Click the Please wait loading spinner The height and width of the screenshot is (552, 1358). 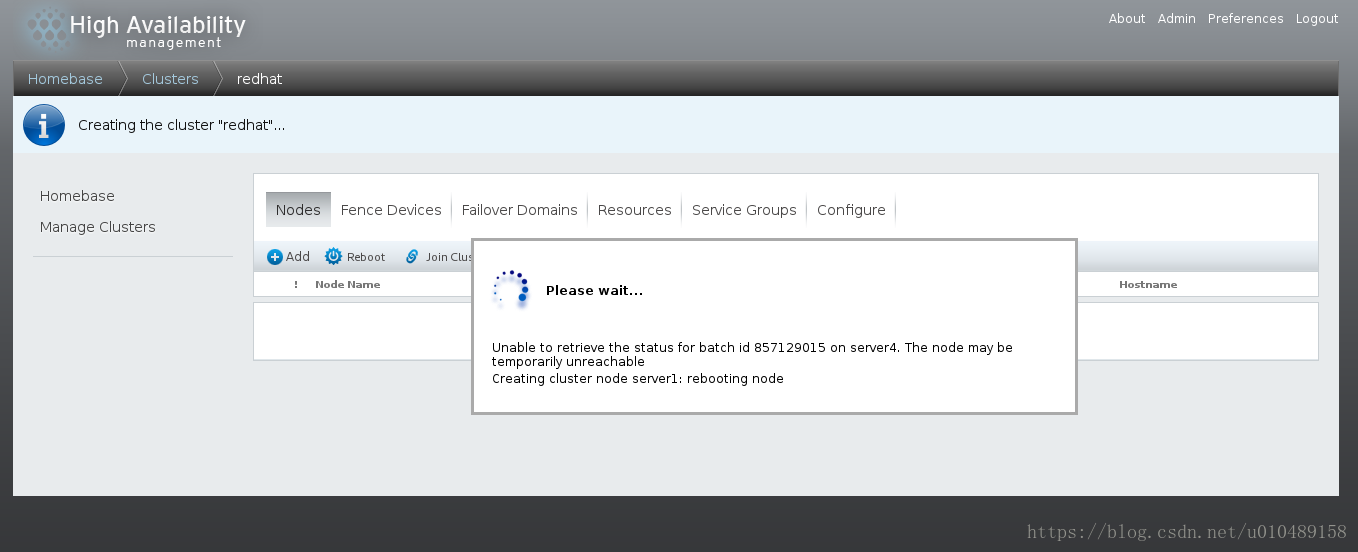pos(510,289)
